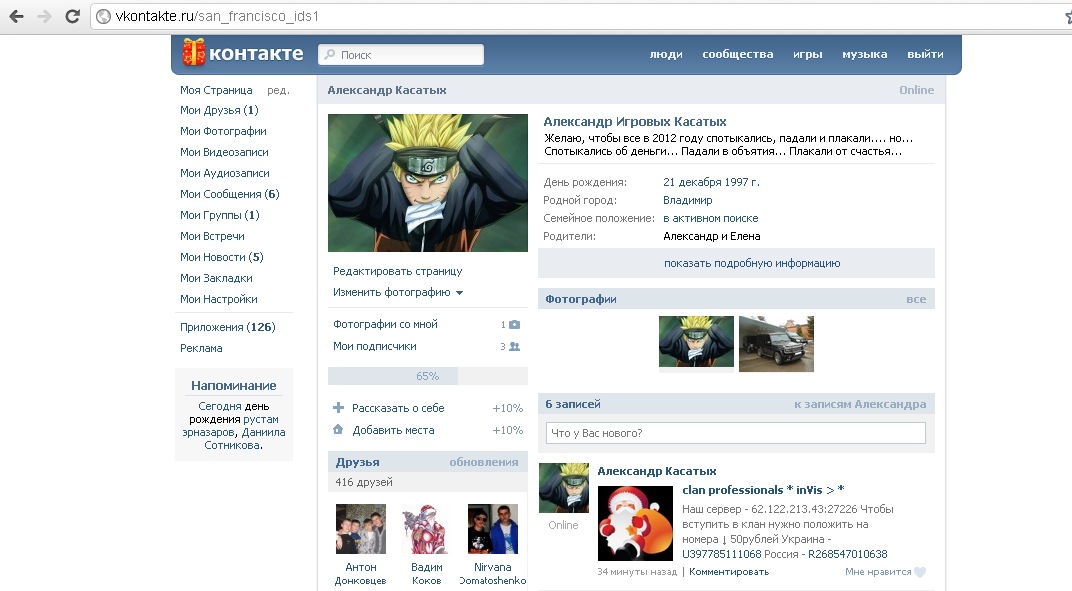The image size is (1072, 591).
Task: Click the camera icon next to Фотографии со мной
Action: pyautogui.click(x=514, y=325)
